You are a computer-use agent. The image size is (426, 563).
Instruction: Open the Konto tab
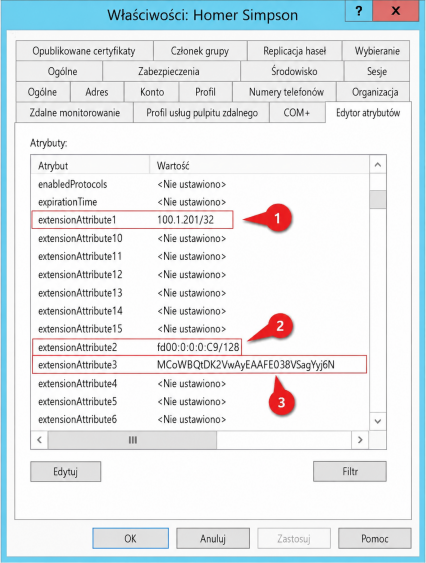pos(152,92)
